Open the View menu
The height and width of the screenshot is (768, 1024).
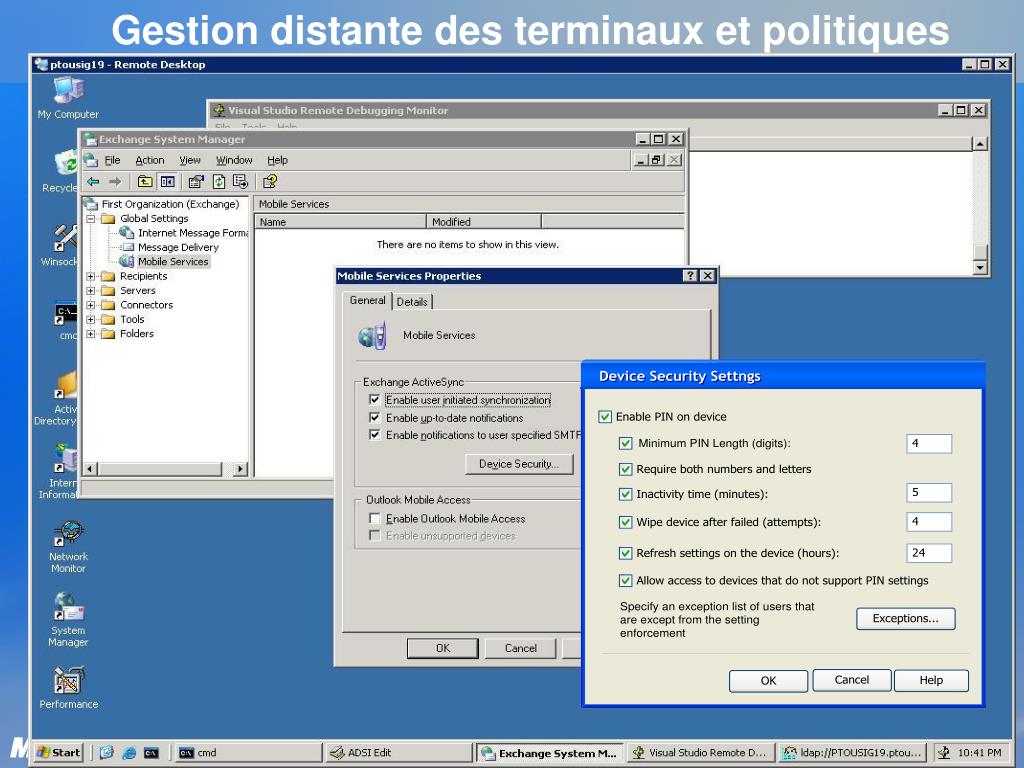point(190,160)
